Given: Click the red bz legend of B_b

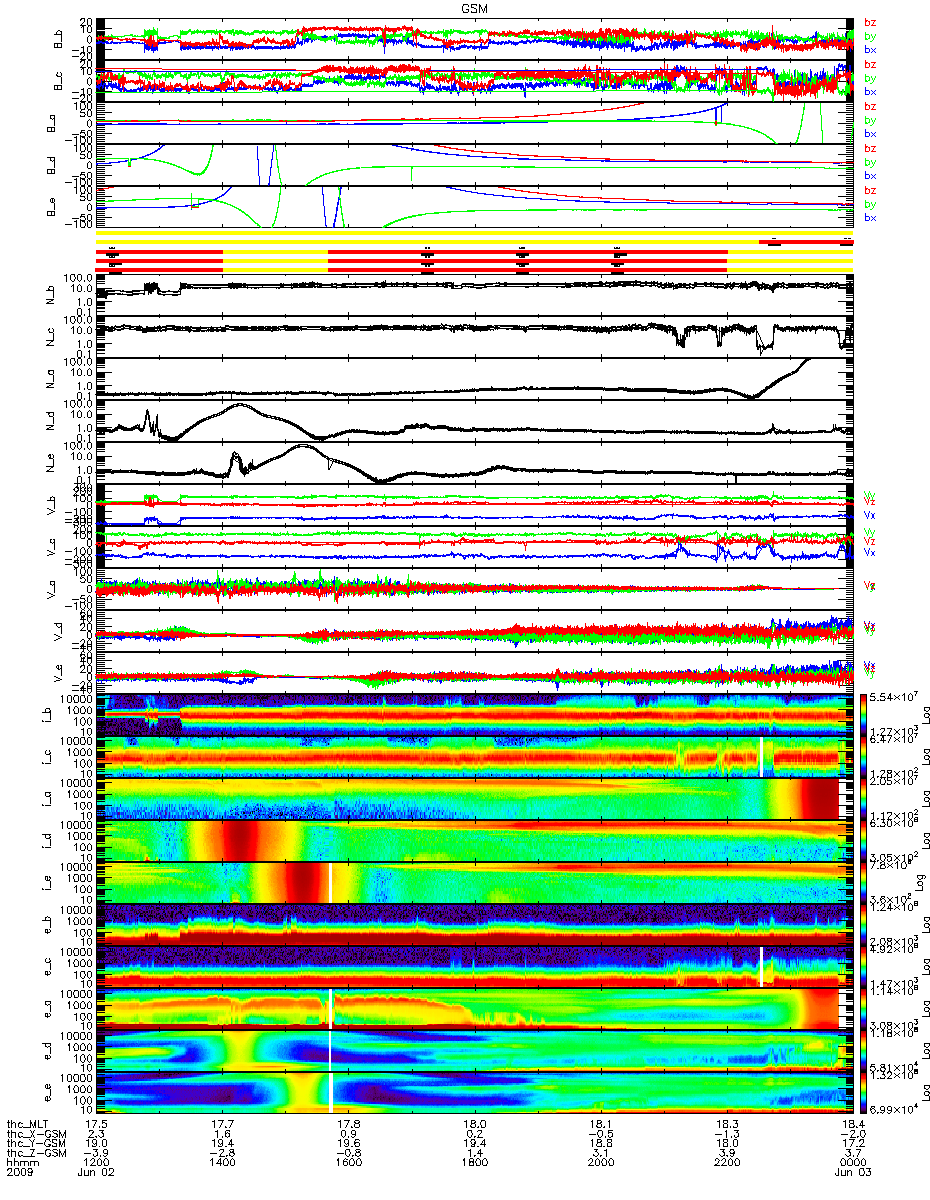Looking at the screenshot, I should pos(870,23).
